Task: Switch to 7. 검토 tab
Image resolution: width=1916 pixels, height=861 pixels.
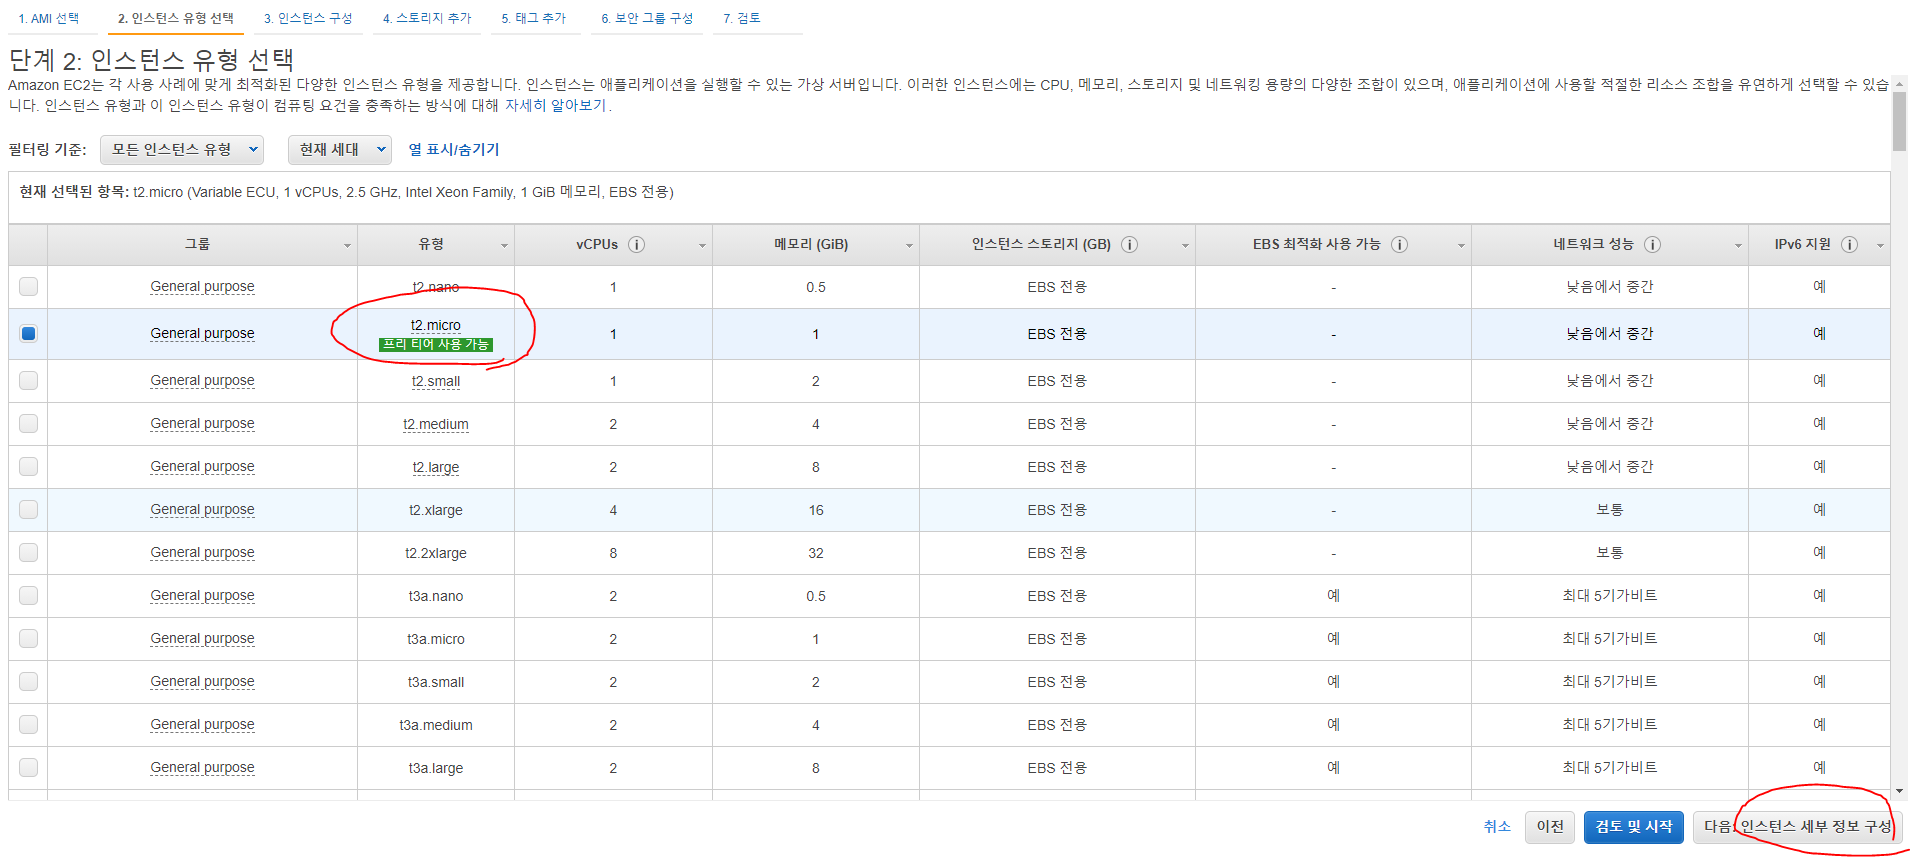Action: tap(742, 19)
